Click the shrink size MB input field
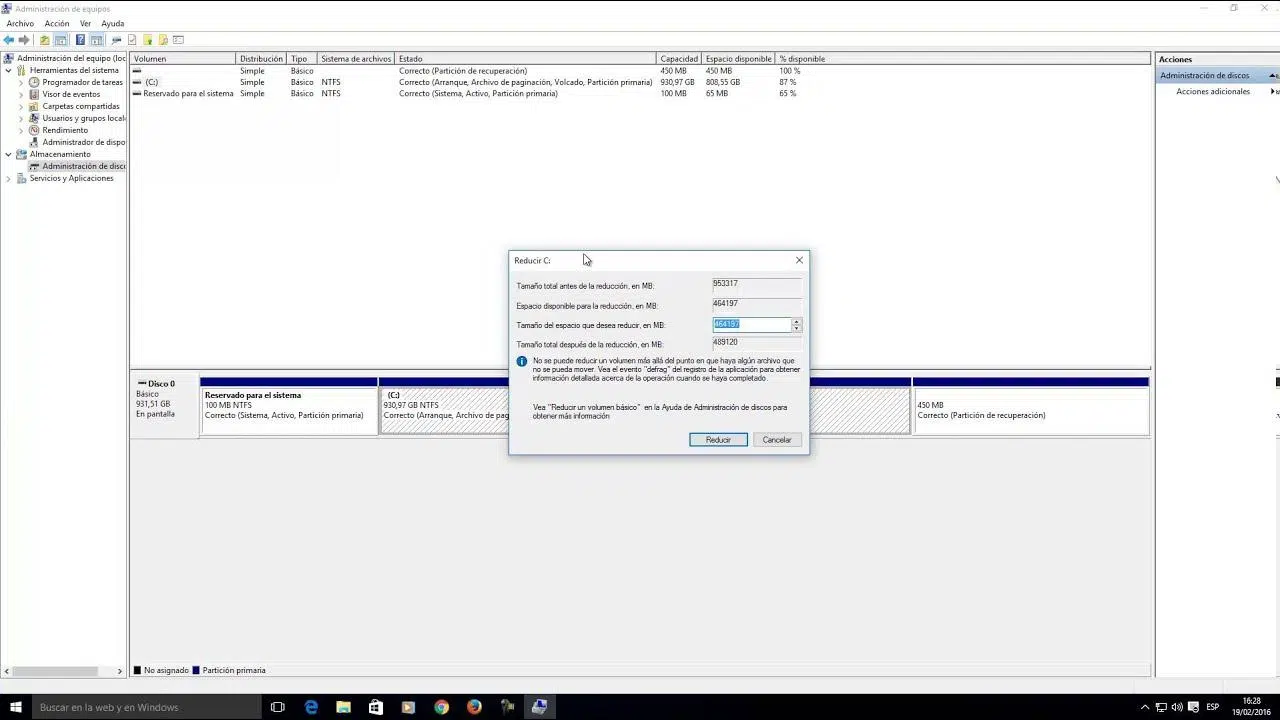 (751, 325)
